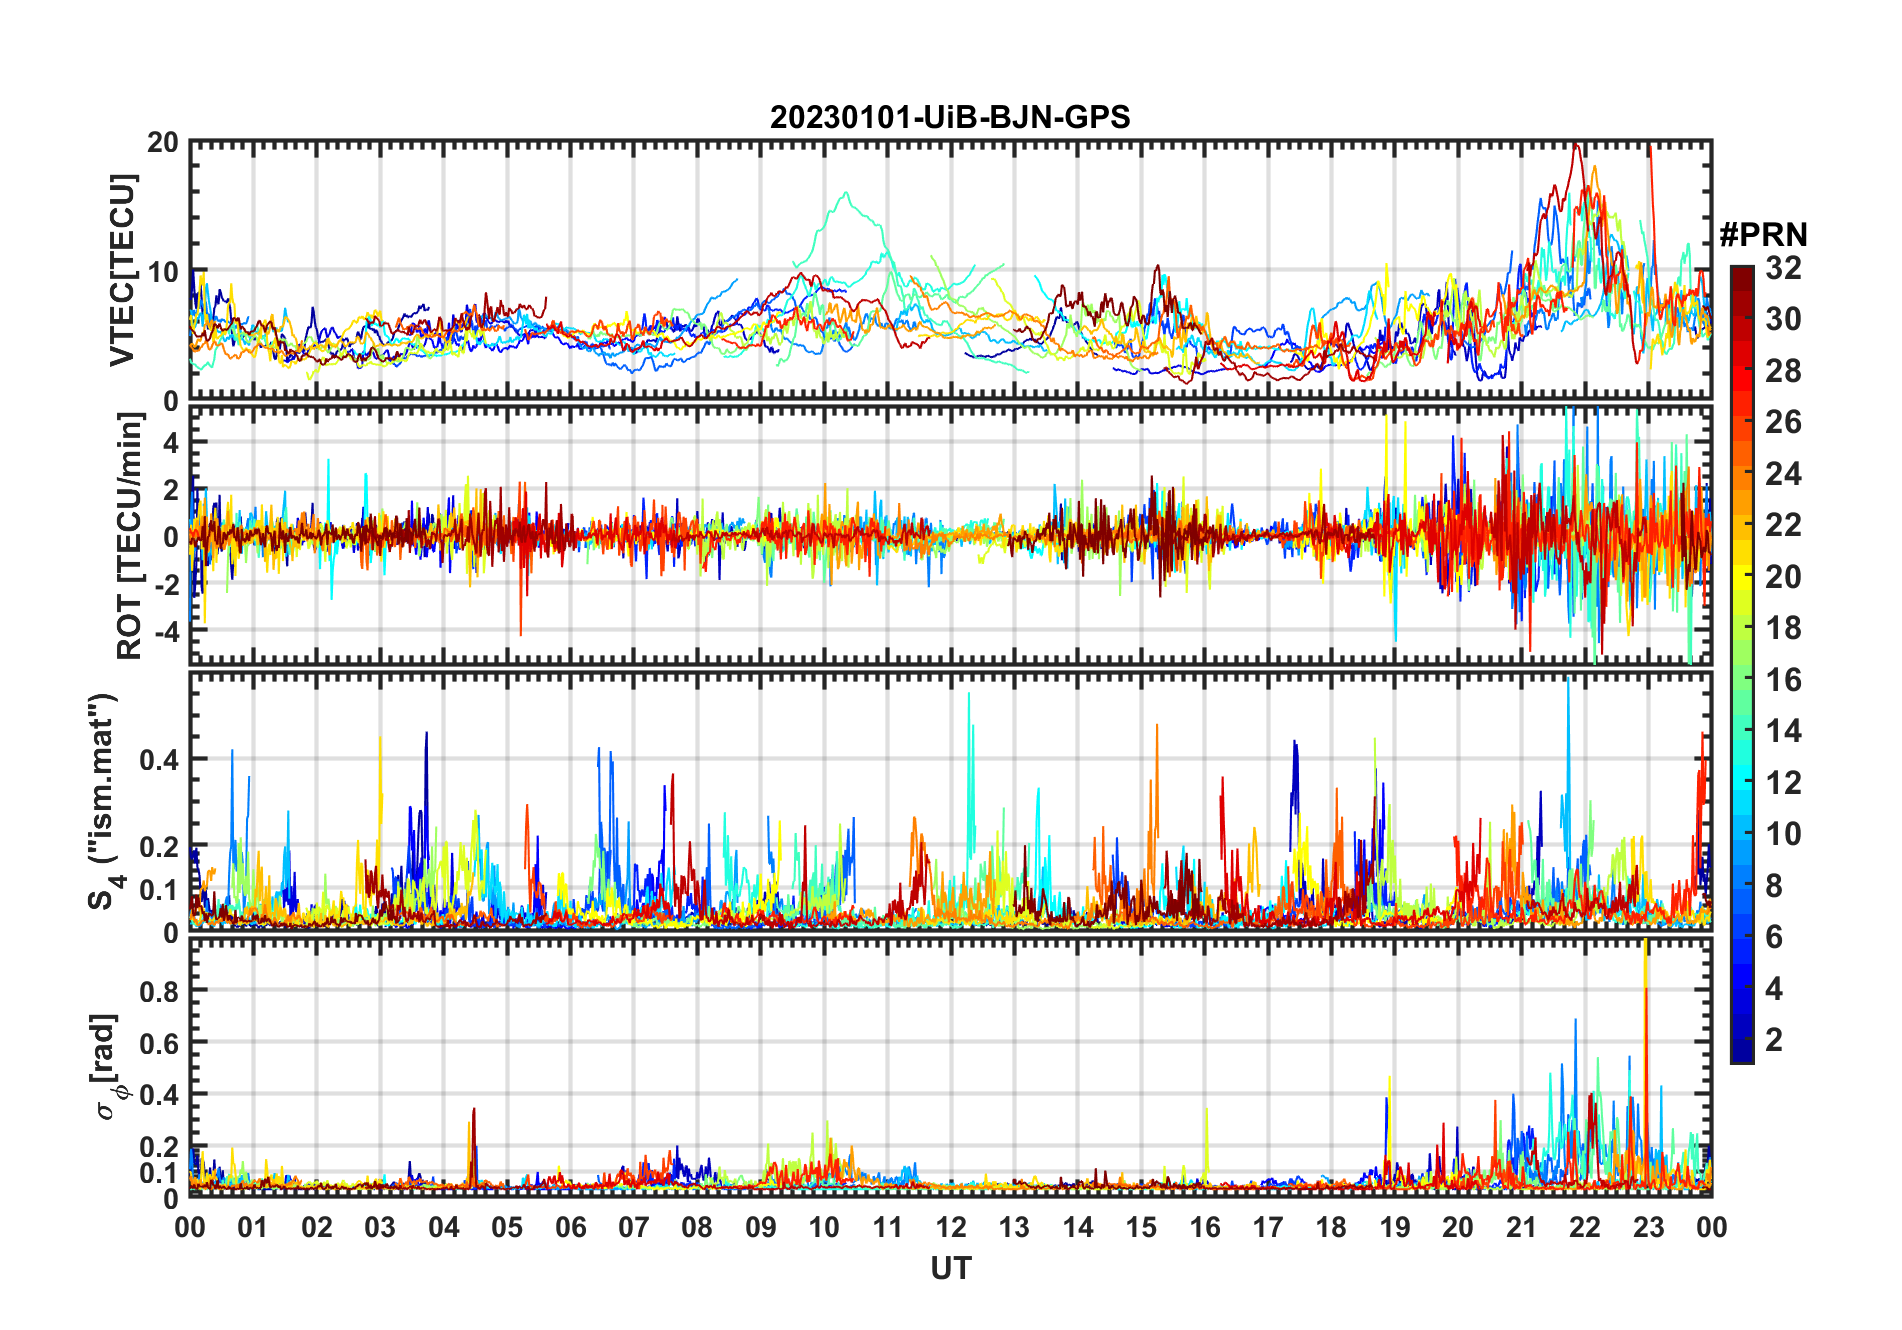Click the 0.8 tick on the sigma-phi axis

[160, 991]
